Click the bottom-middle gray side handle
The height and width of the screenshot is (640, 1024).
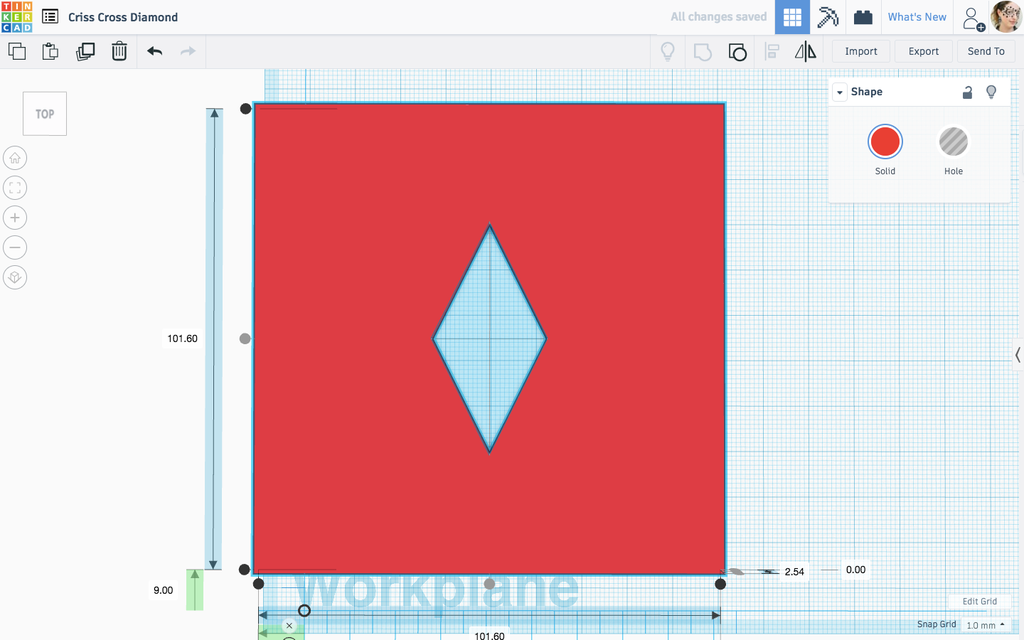click(489, 584)
